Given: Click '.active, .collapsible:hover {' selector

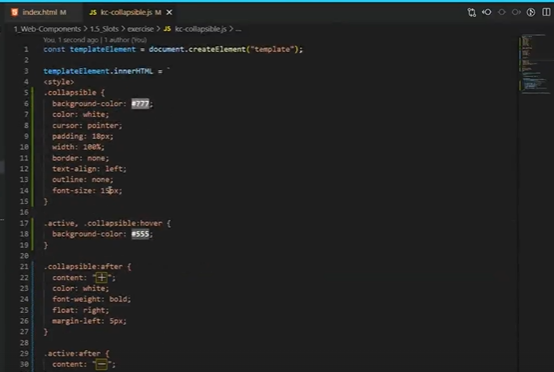Looking at the screenshot, I should pyautogui.click(x=107, y=223).
